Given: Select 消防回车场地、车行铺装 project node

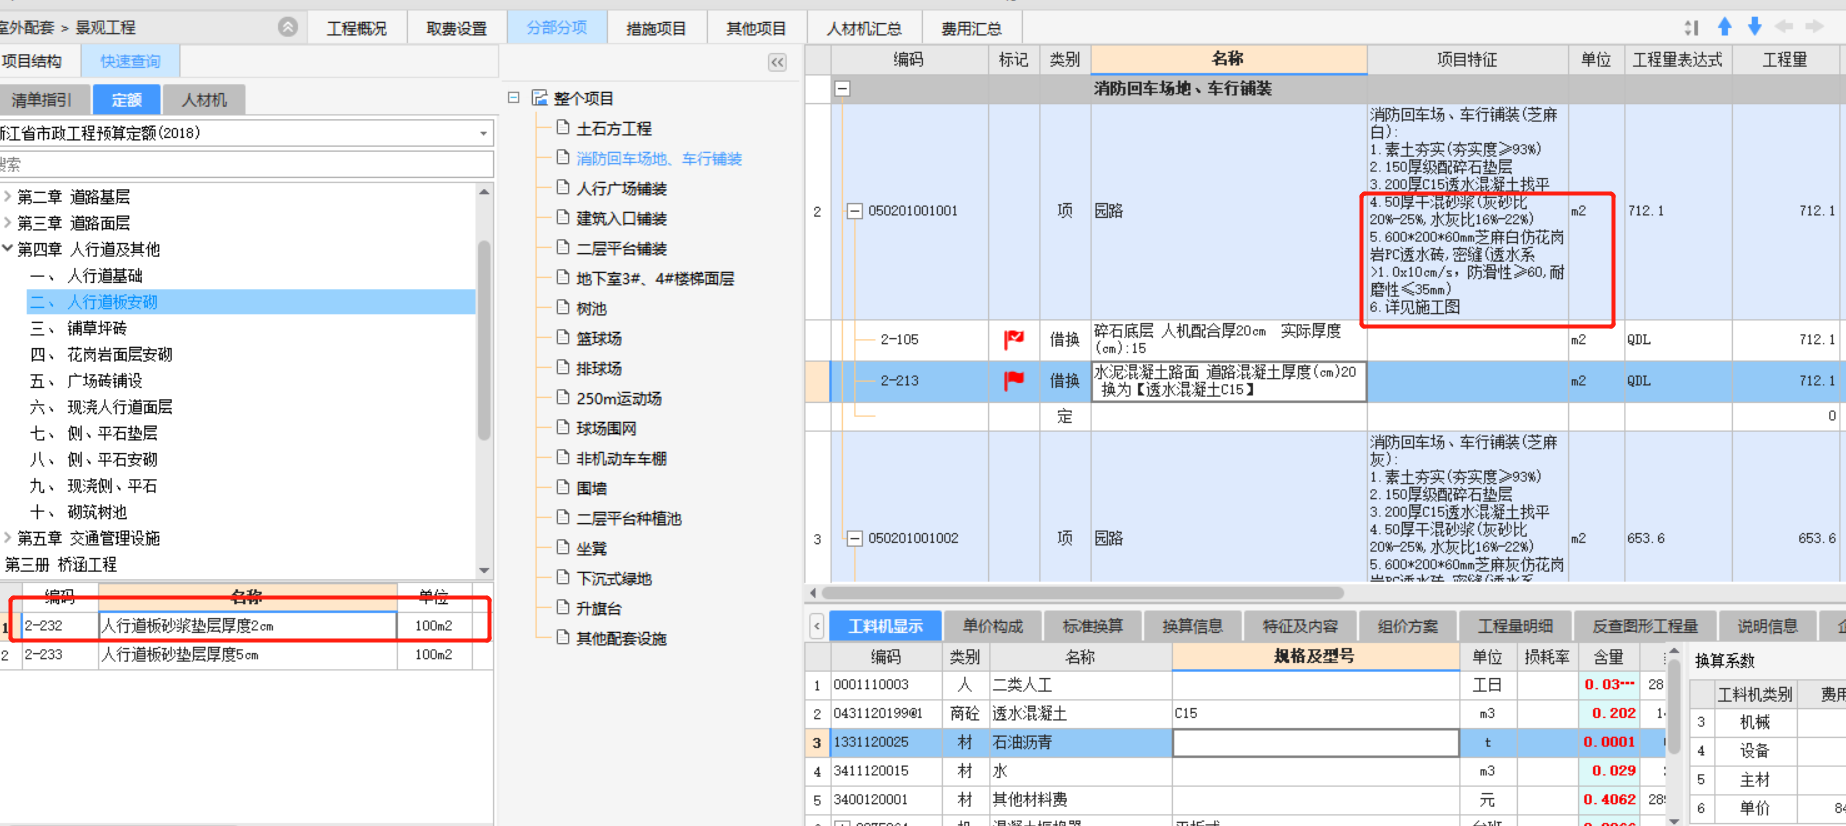Looking at the screenshot, I should tap(659, 158).
